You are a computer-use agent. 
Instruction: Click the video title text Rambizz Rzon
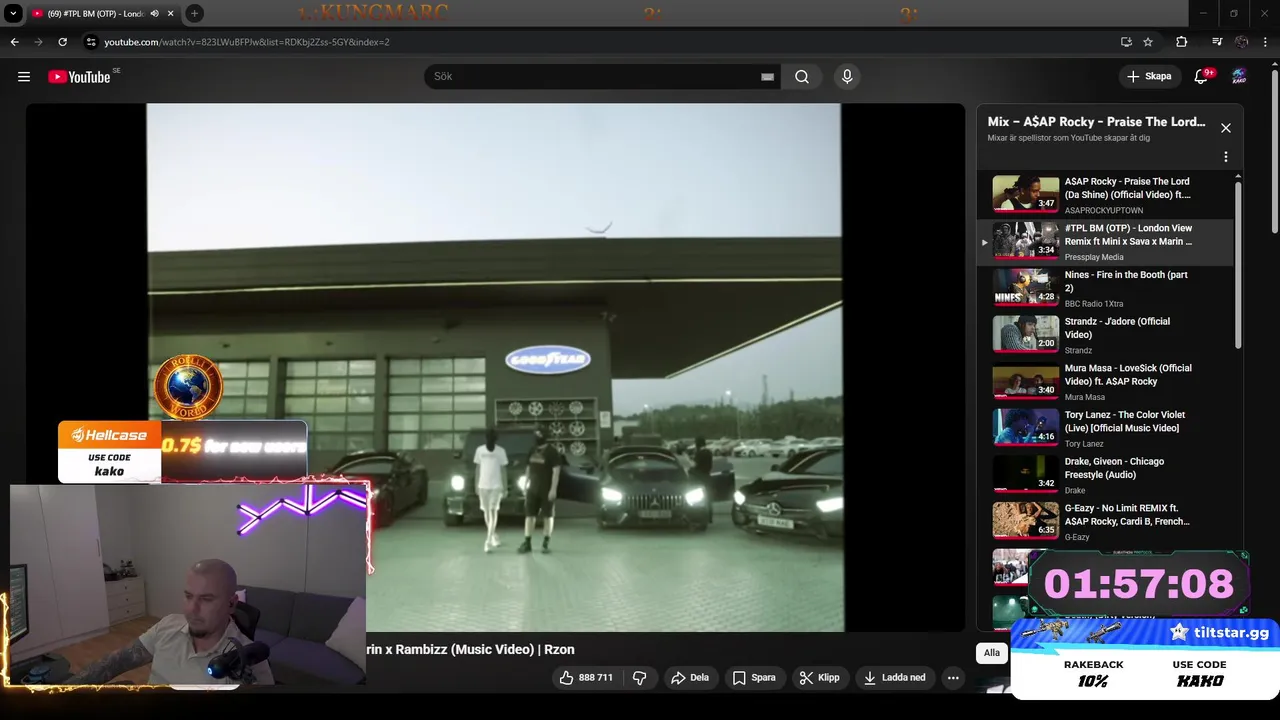coord(470,649)
